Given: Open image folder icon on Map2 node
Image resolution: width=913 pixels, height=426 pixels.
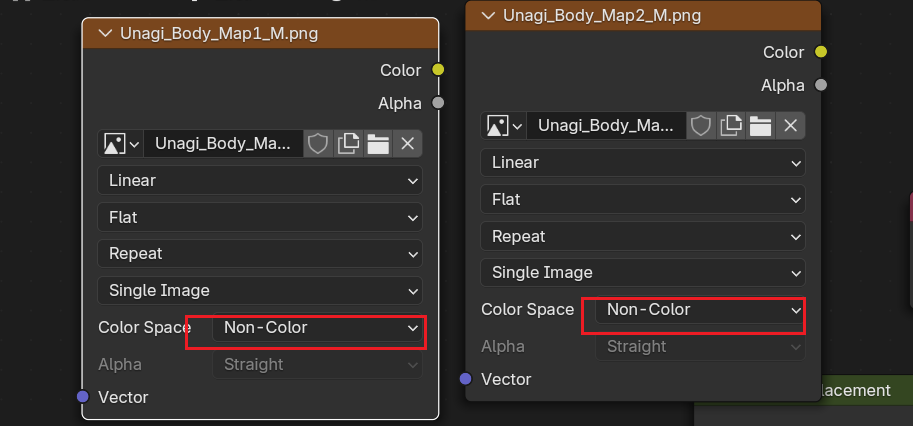Looking at the screenshot, I should coord(760,125).
